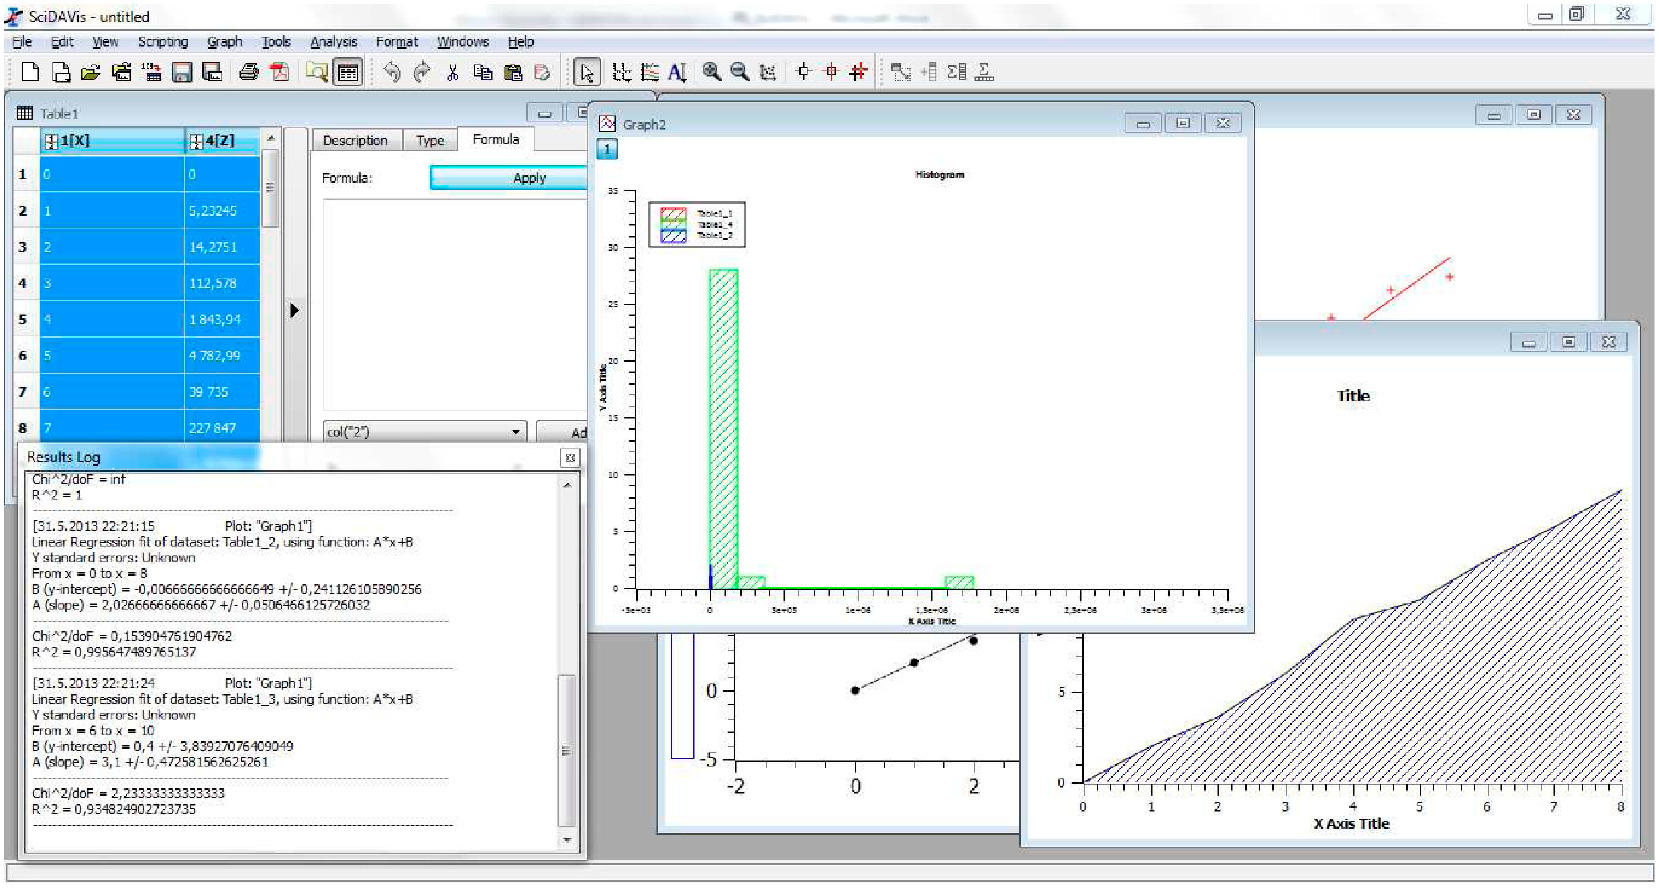Select the 4[Z] column header
The width and height of the screenshot is (1659, 888).
tap(222, 141)
